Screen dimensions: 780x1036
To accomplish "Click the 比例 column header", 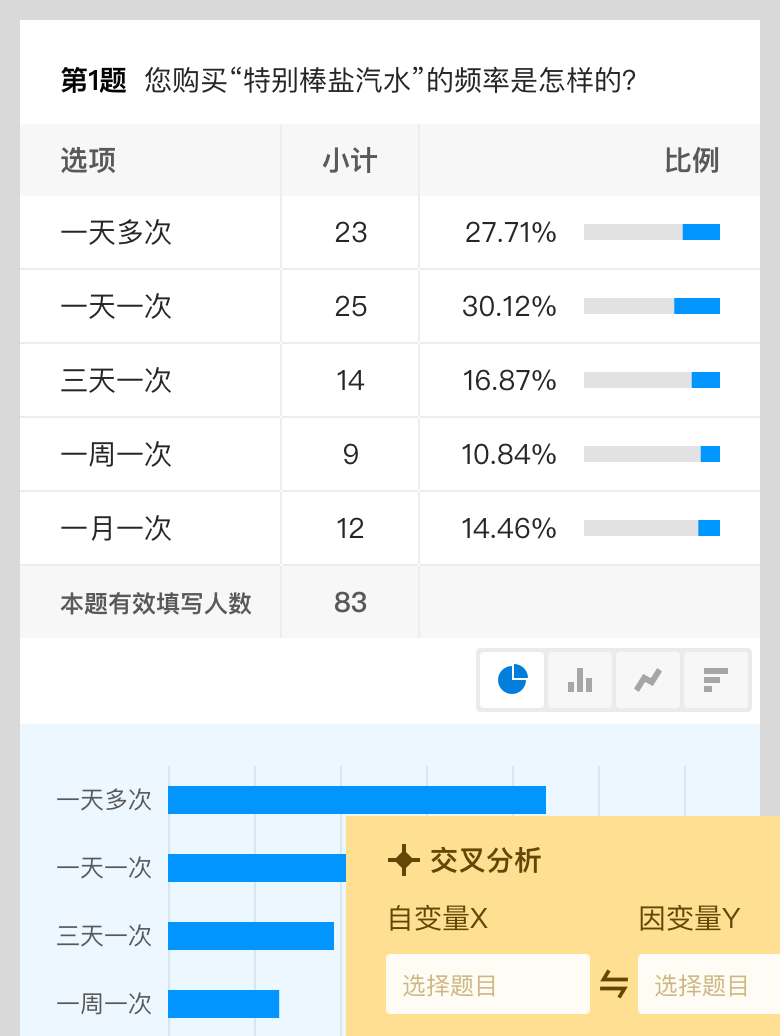I will [x=692, y=160].
